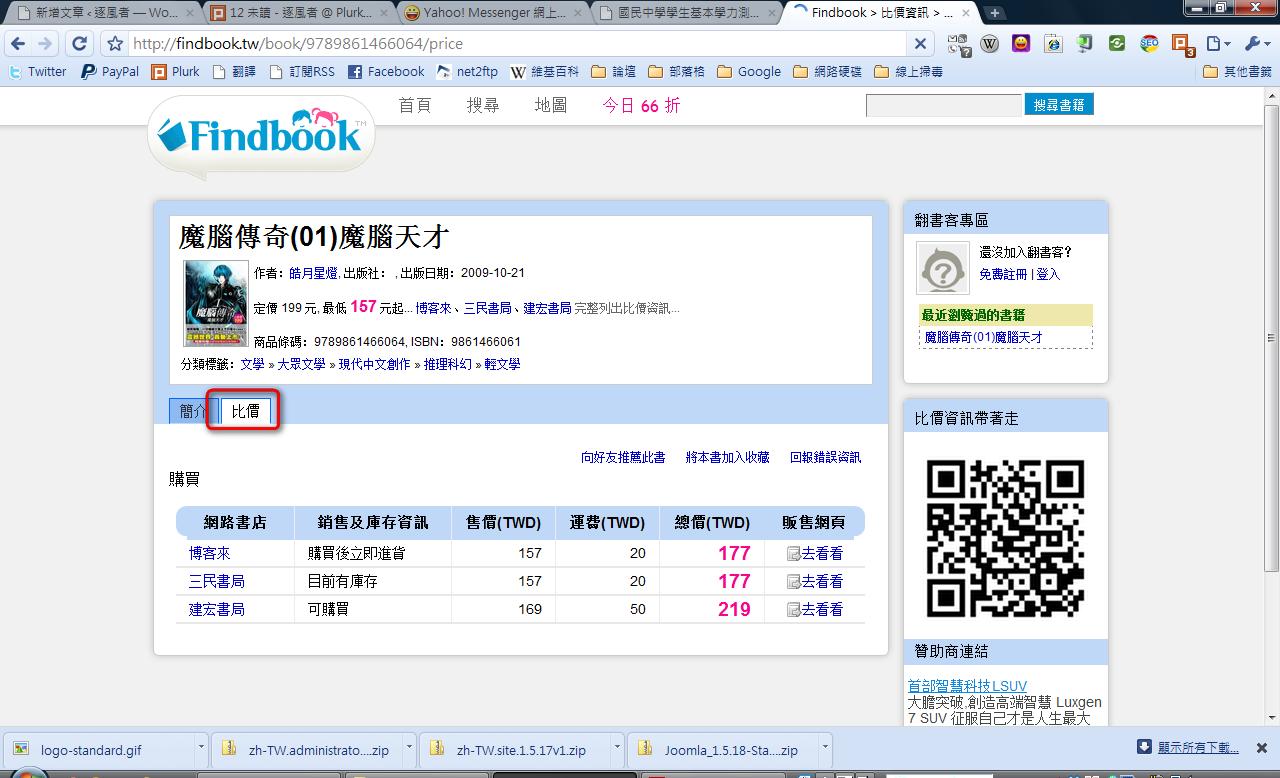Click the QR code image
Screen dimensions: 1280x778
[x=1006, y=537]
